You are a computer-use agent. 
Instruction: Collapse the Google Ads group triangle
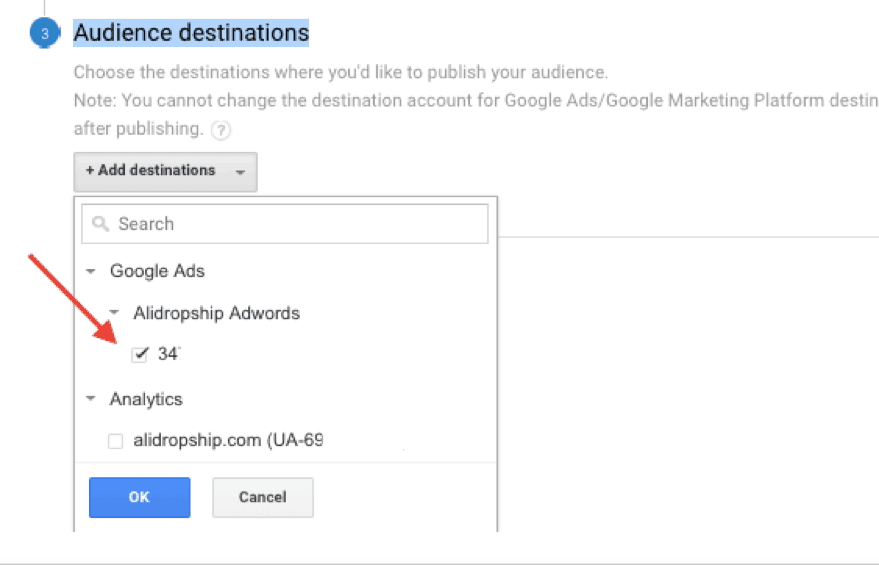point(91,271)
